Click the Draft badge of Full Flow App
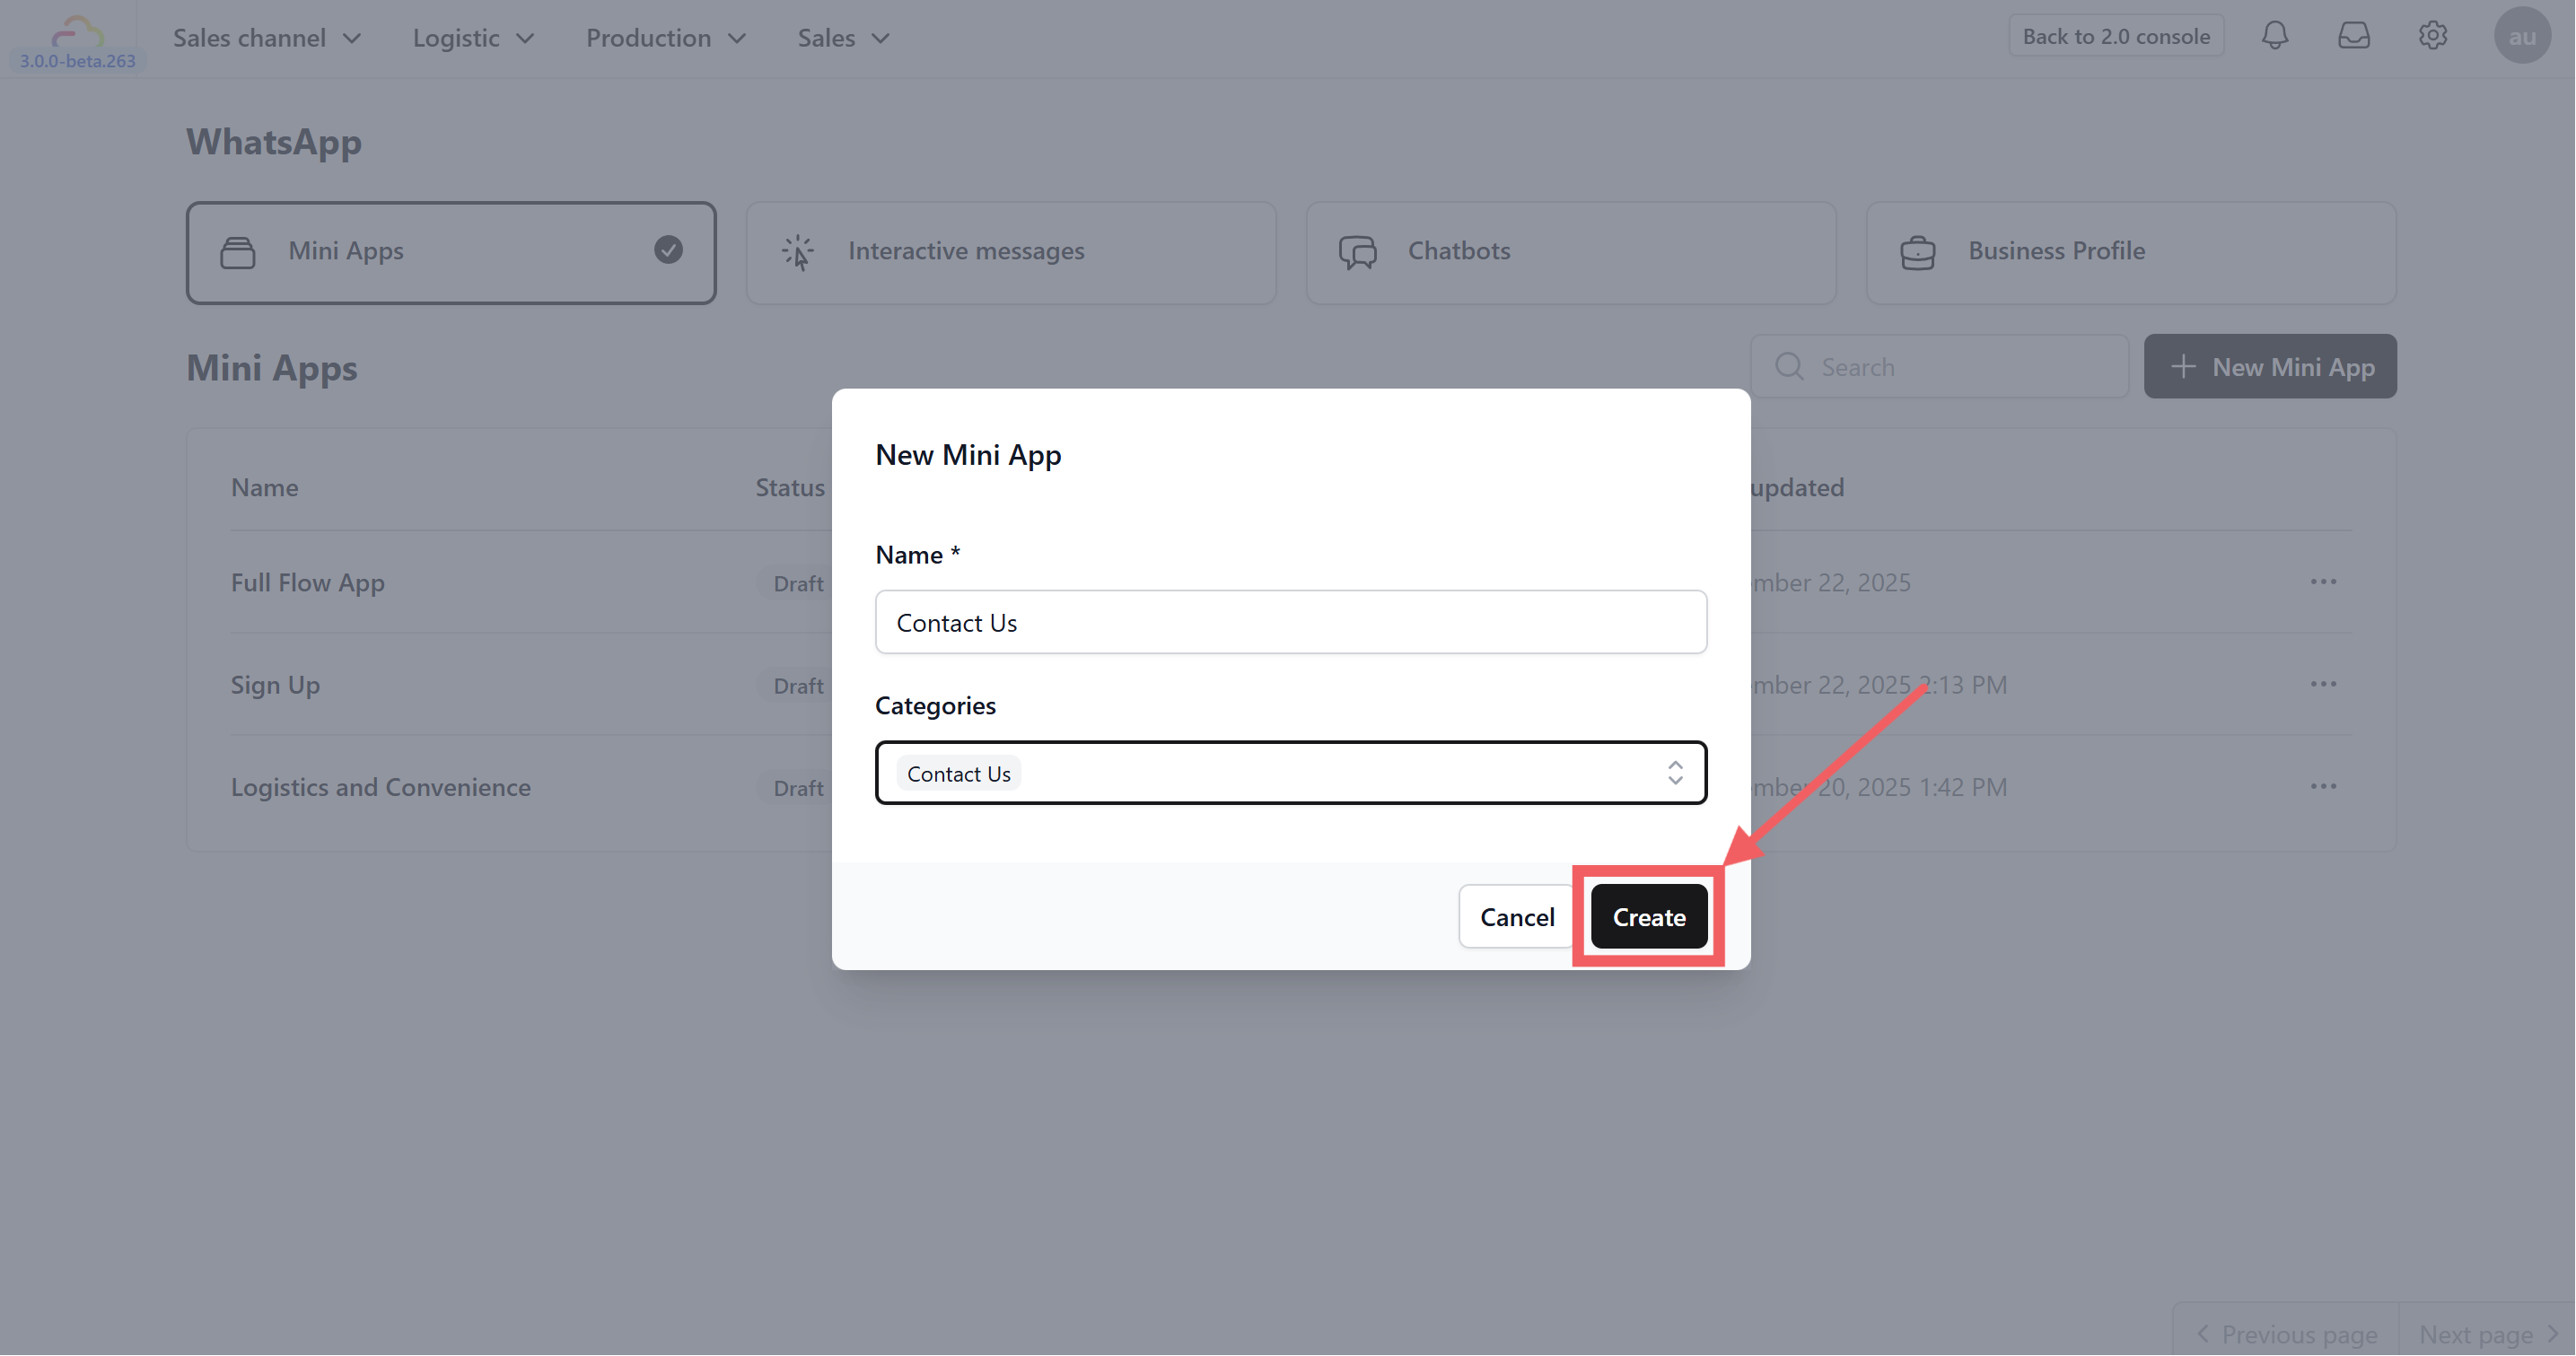This screenshot has height=1356, width=2576. click(x=797, y=583)
